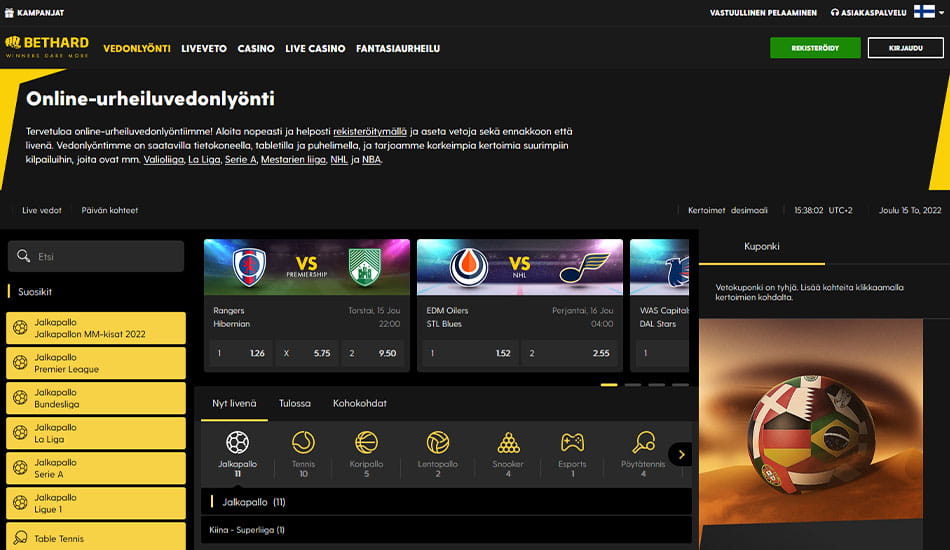Change Kertoimet desimaali odds format
This screenshot has width=950, height=550.
tap(728, 210)
